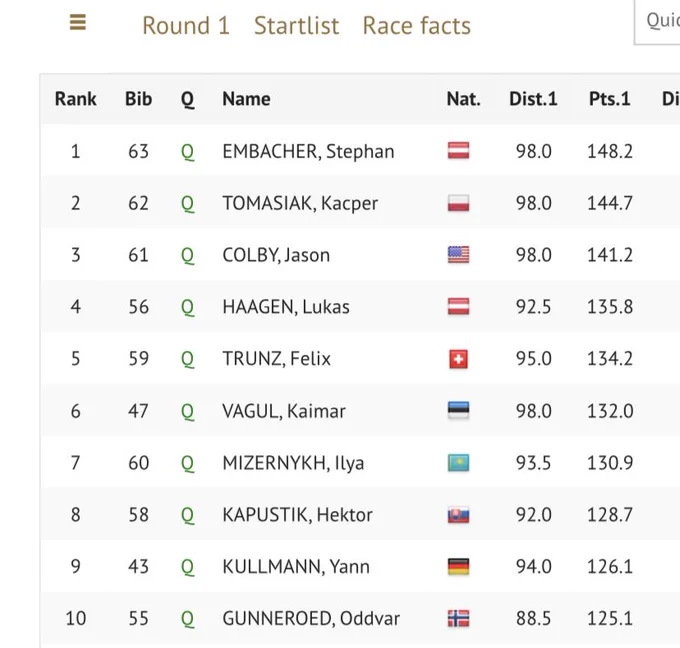Sort by the Pts.1 column header

609,99
